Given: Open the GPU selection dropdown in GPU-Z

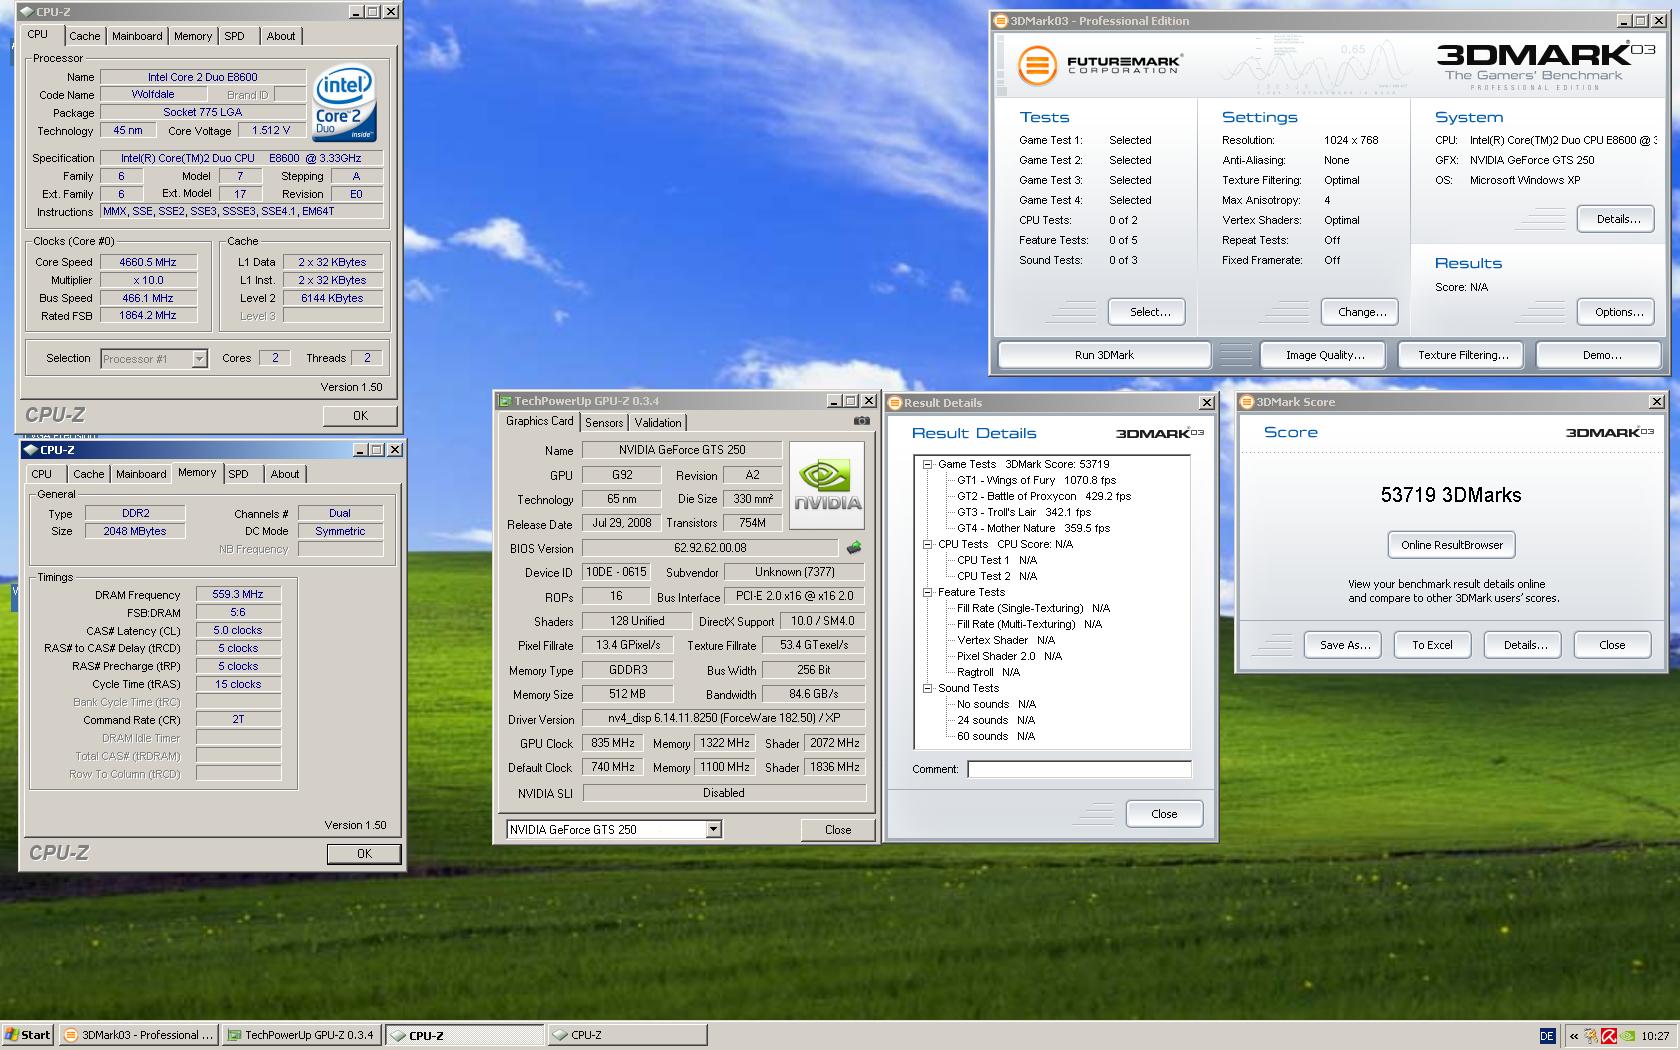Looking at the screenshot, I should [713, 829].
